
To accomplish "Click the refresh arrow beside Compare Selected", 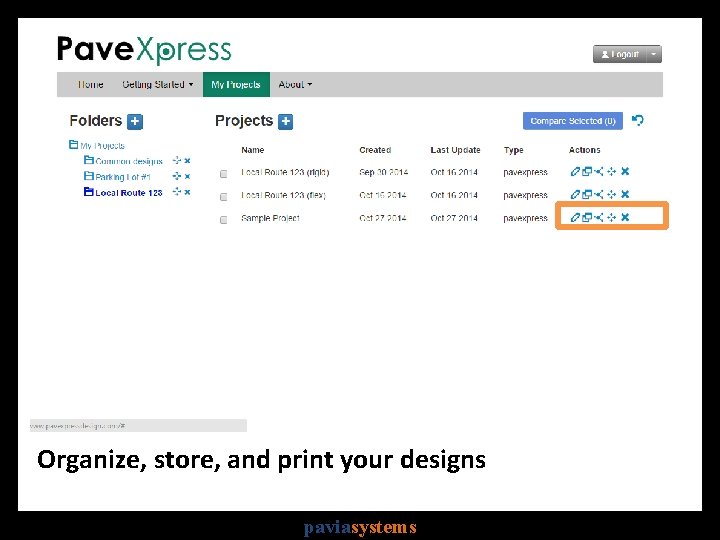I will click(x=638, y=120).
